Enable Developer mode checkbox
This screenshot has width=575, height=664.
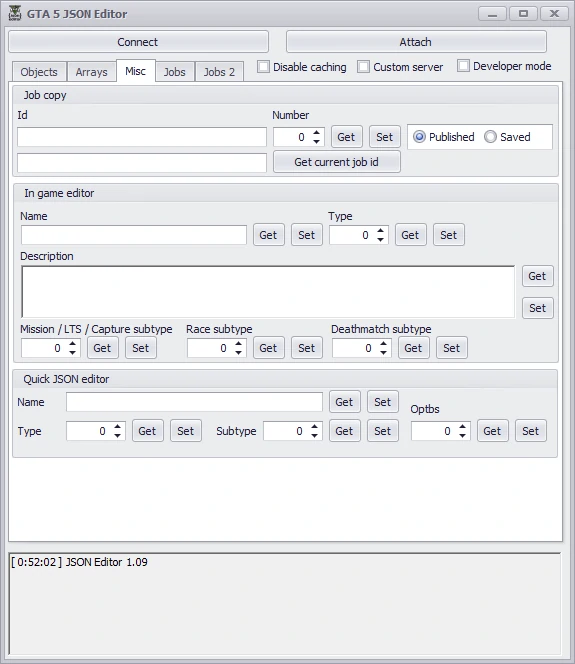(463, 66)
